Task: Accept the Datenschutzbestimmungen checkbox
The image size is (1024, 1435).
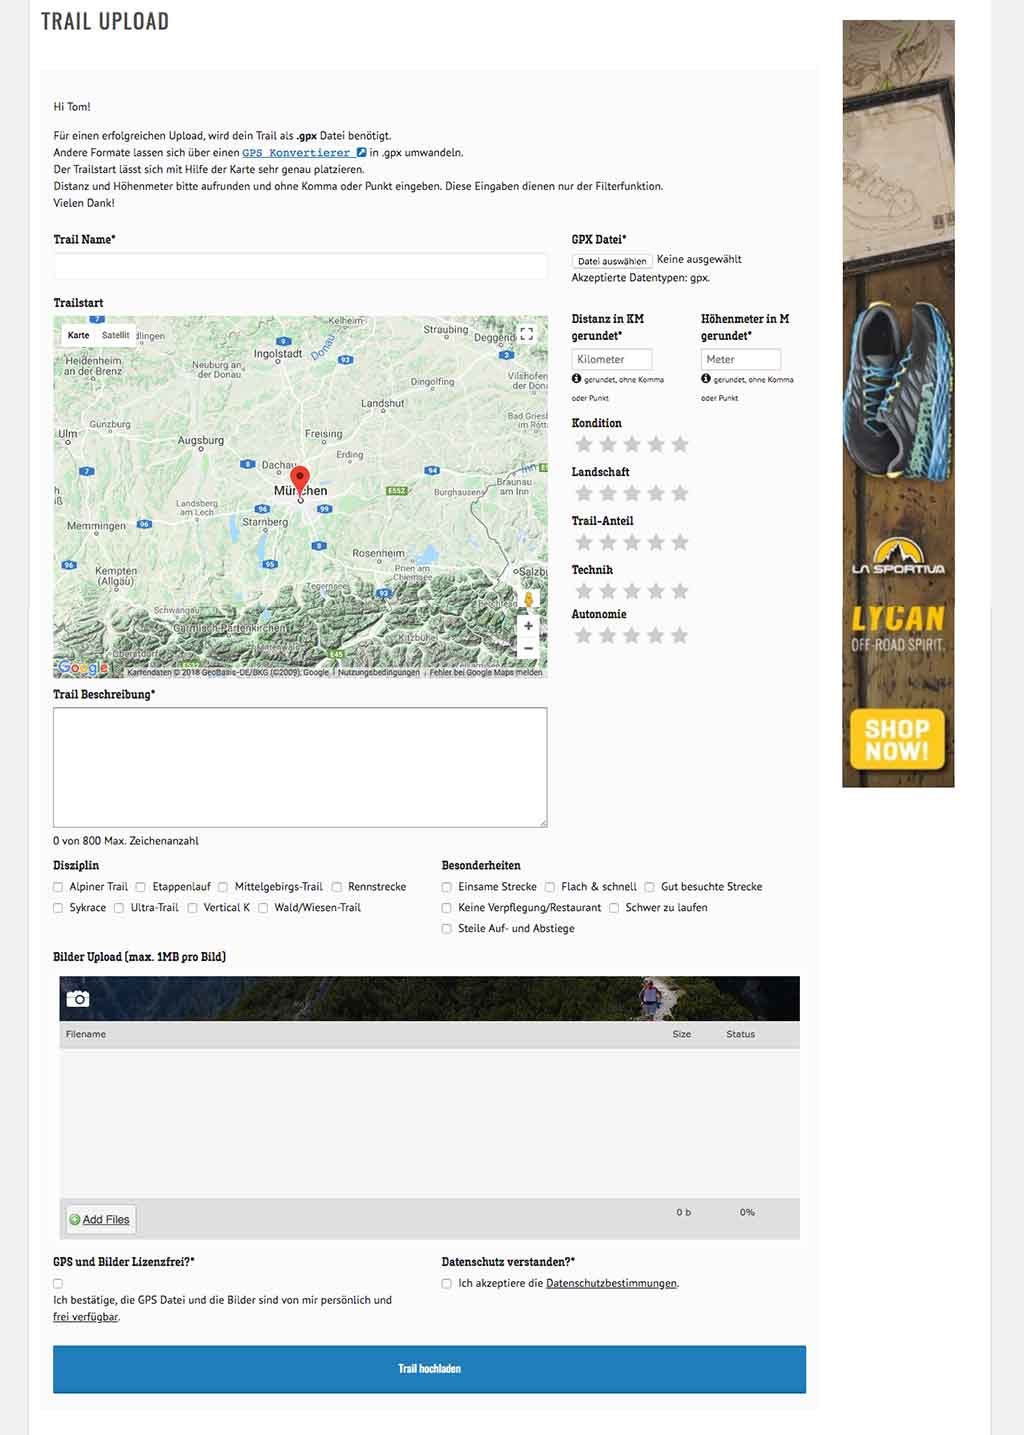Action: (x=447, y=1283)
